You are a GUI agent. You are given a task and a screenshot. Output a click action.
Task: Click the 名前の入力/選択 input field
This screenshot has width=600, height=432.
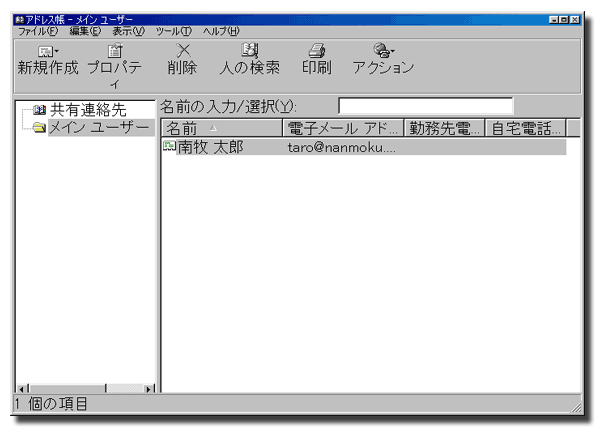pyautogui.click(x=426, y=106)
